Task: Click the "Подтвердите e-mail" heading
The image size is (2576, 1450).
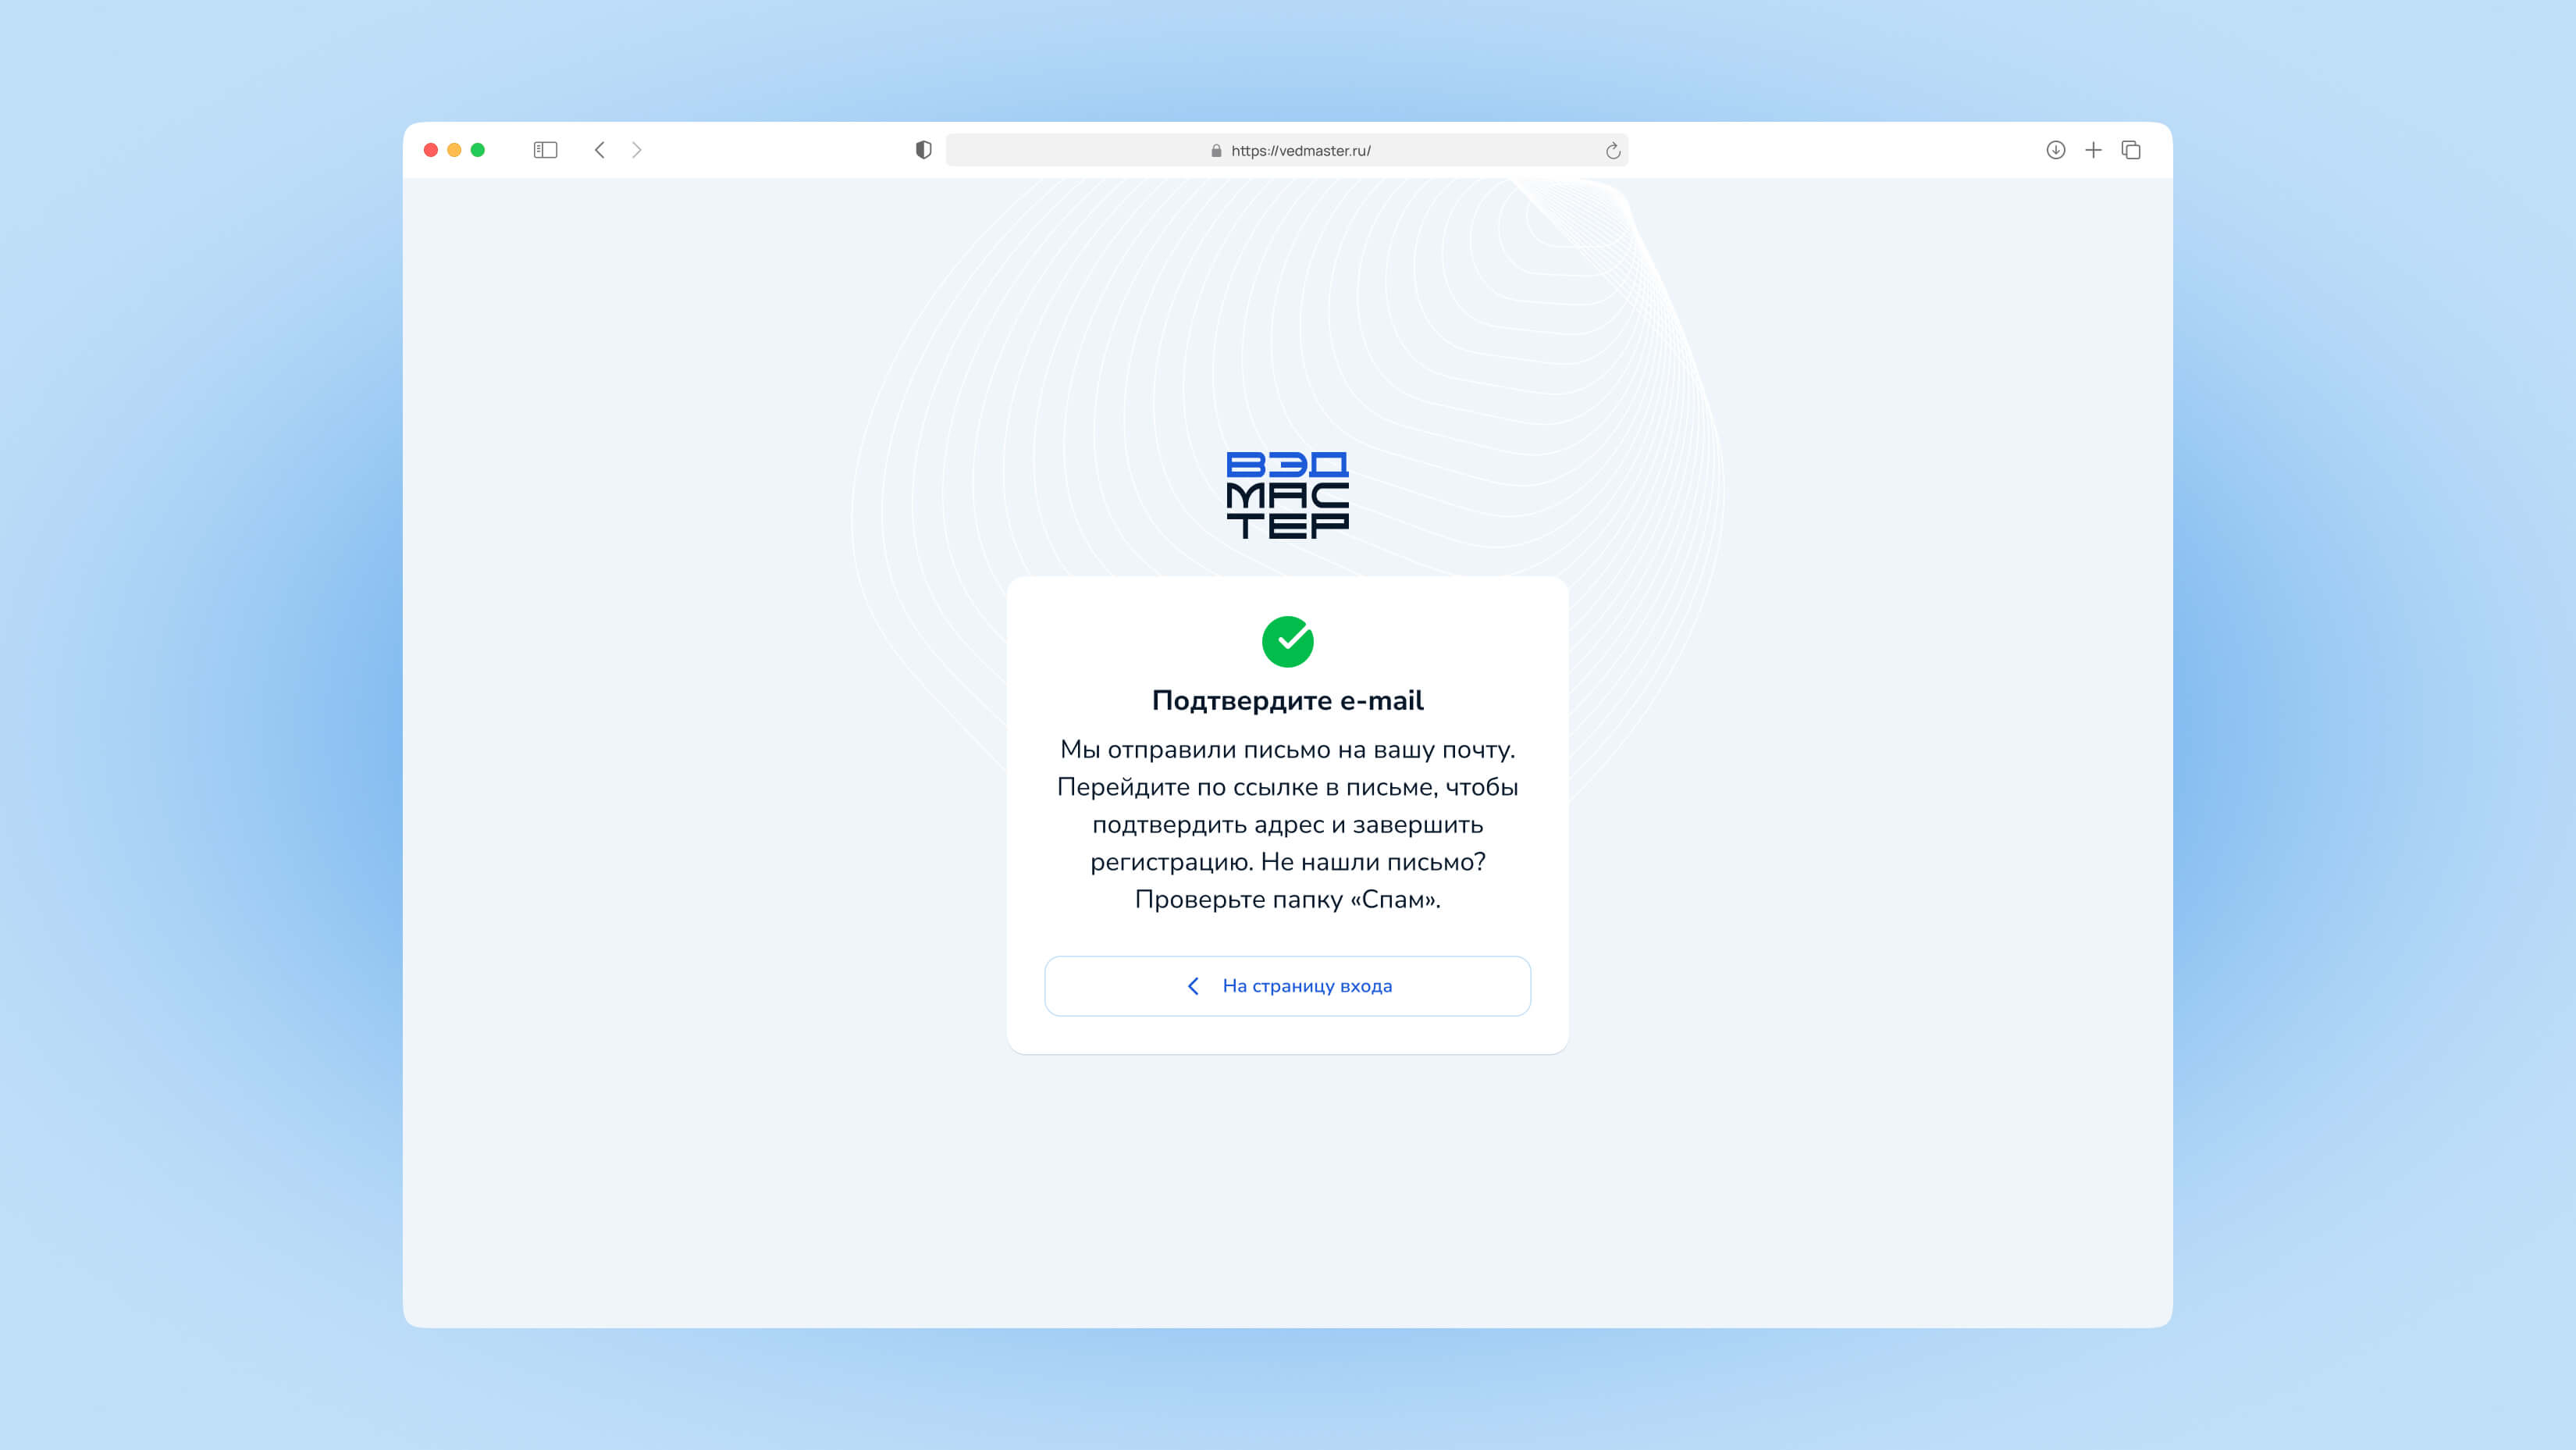Action: pos(1287,701)
